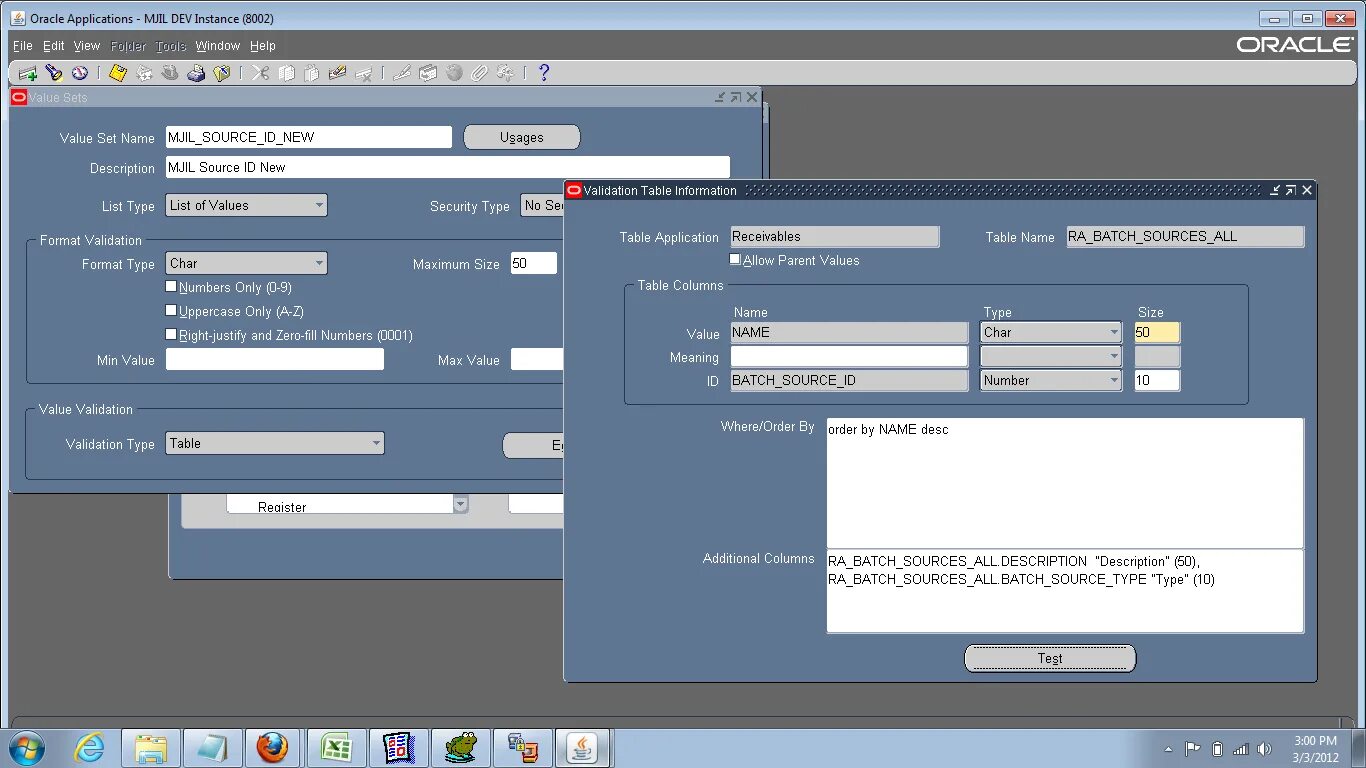Image resolution: width=1366 pixels, height=768 pixels.
Task: Click the Table Application Receivables field
Action: click(835, 236)
